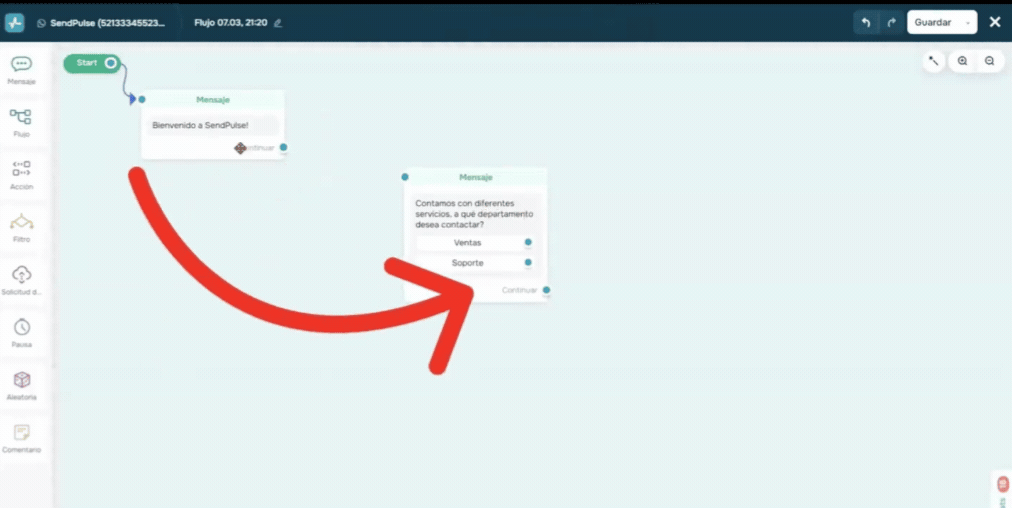Click the undo arrow button

tap(866, 22)
